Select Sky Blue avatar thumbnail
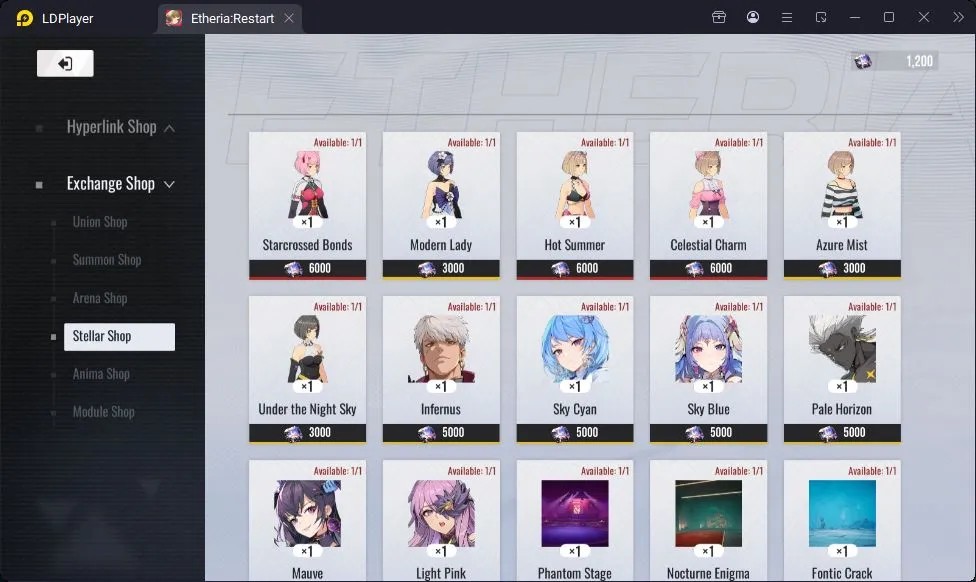The image size is (976, 582). (x=708, y=349)
